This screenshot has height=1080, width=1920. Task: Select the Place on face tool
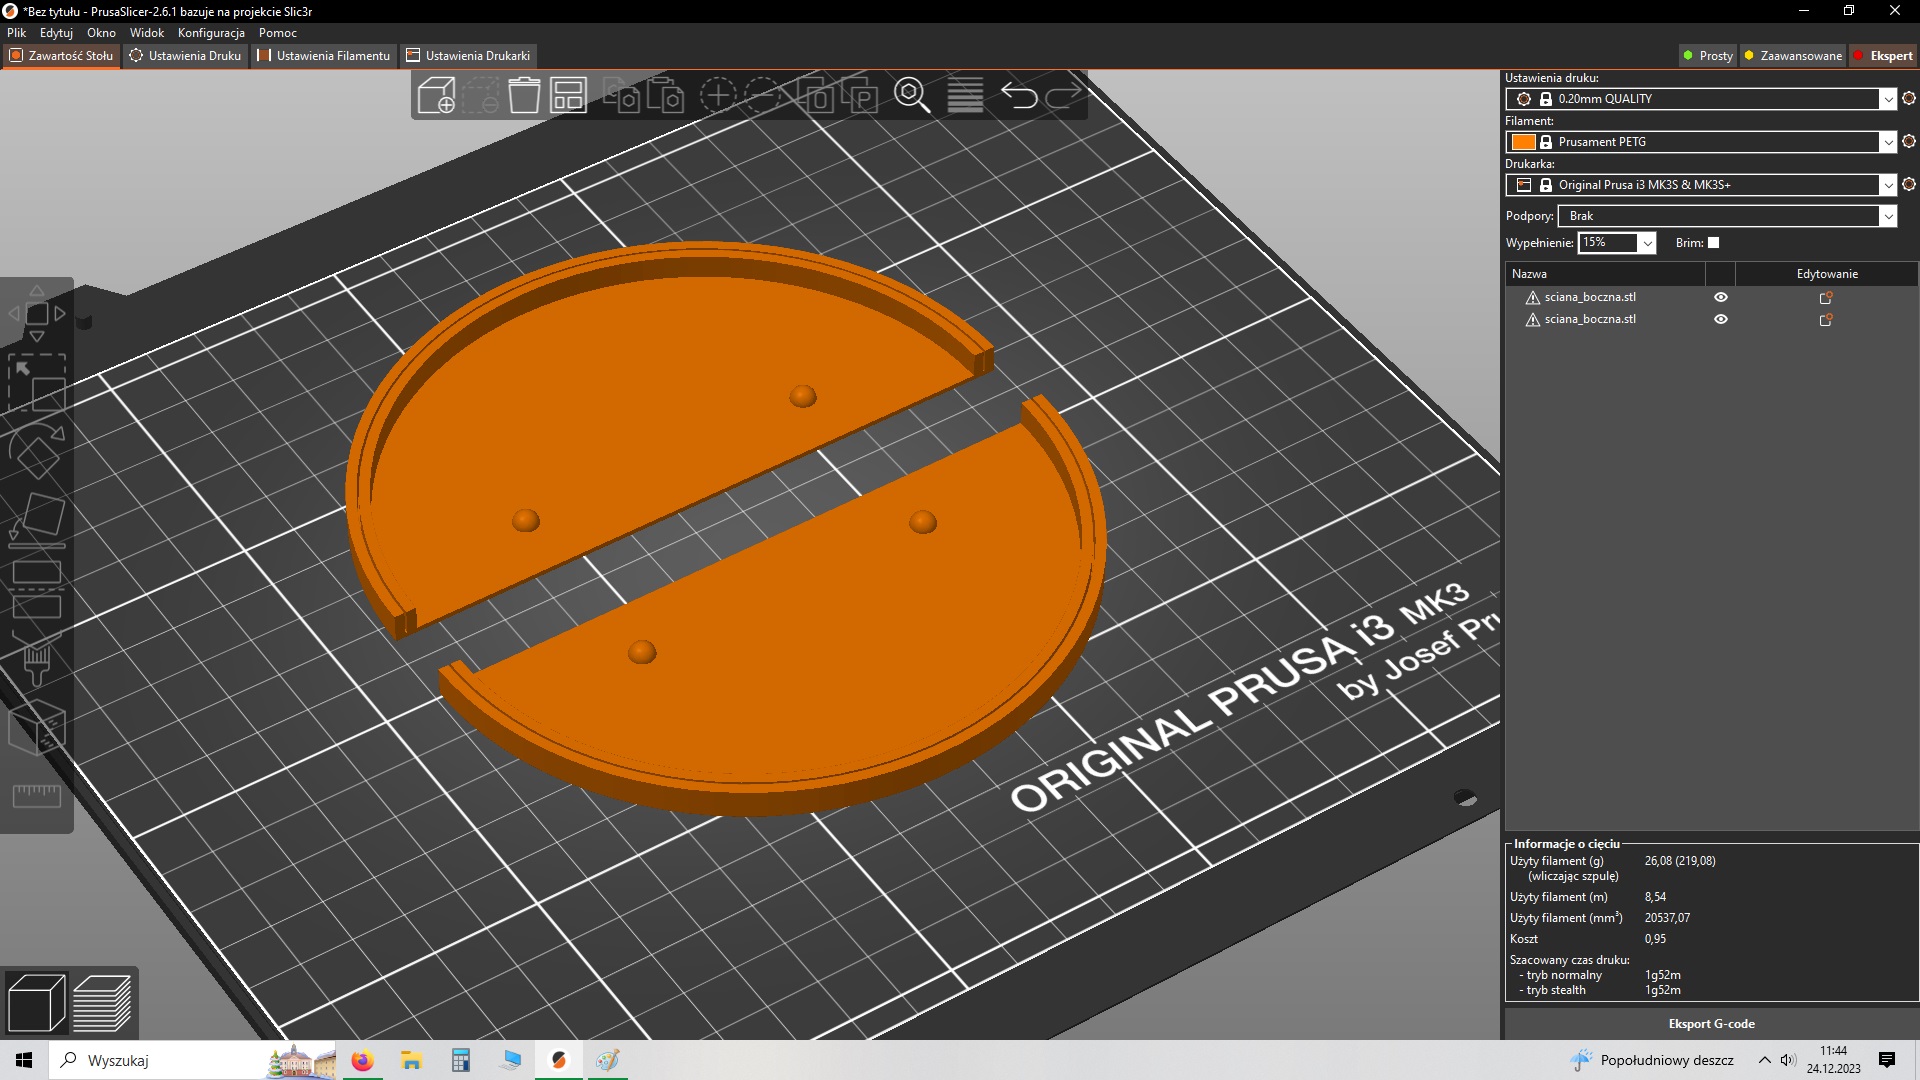tap(36, 520)
